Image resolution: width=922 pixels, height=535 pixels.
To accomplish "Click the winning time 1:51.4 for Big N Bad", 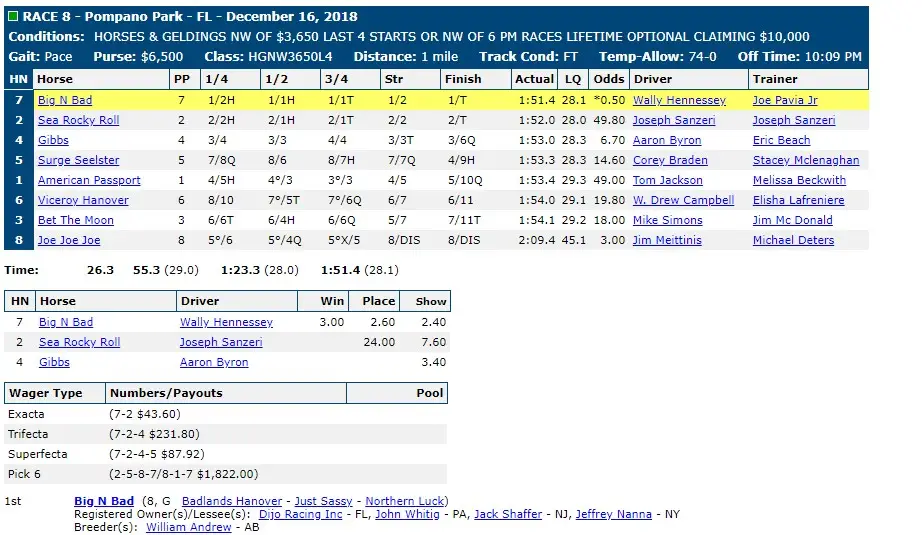I will click(537, 100).
